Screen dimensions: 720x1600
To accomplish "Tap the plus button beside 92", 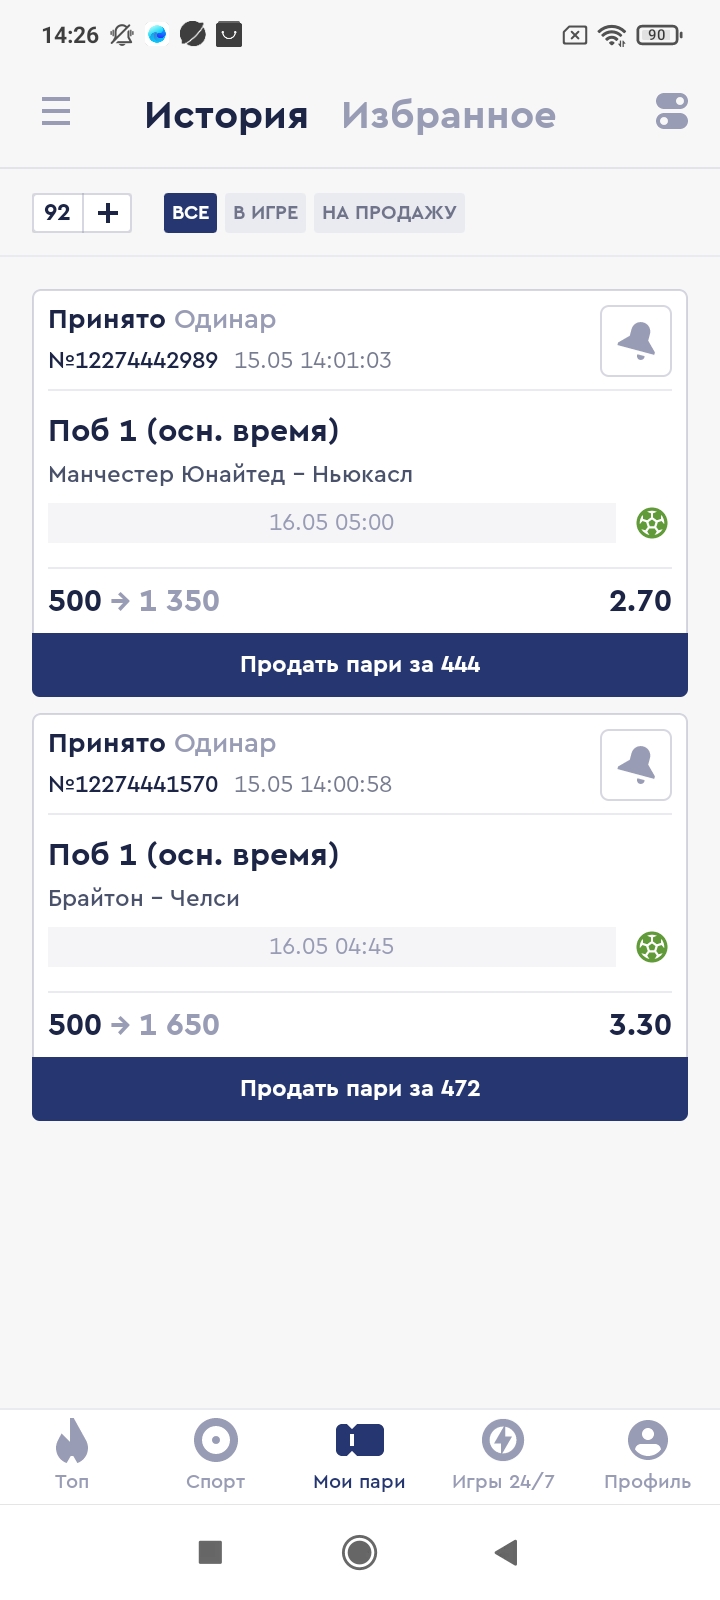I will (x=107, y=213).
